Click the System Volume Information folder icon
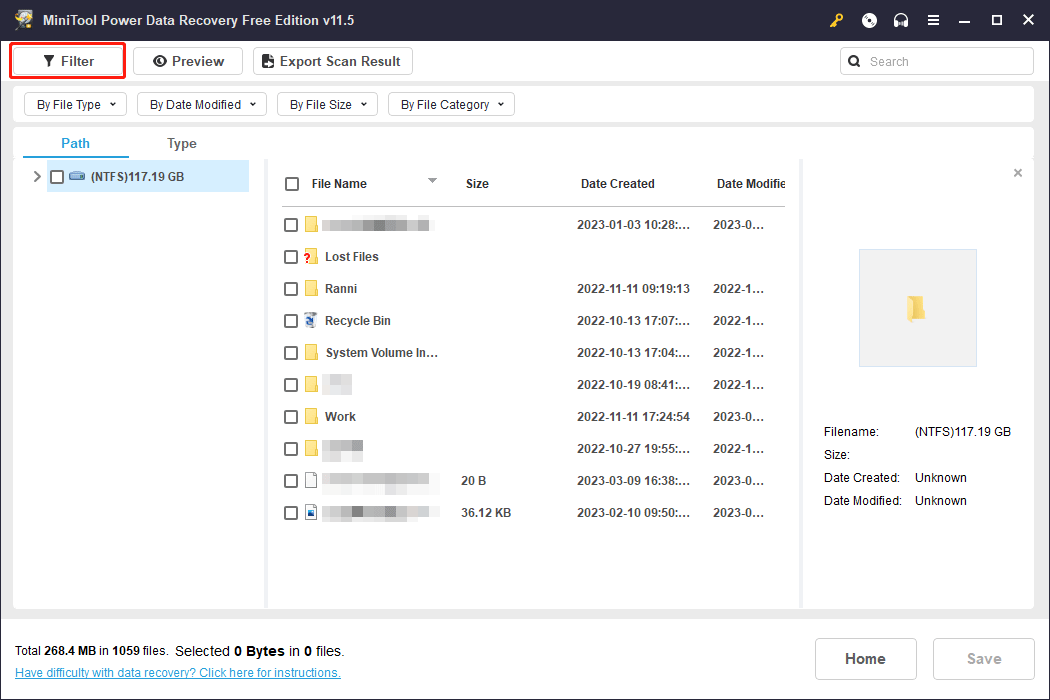 pyautogui.click(x=311, y=352)
